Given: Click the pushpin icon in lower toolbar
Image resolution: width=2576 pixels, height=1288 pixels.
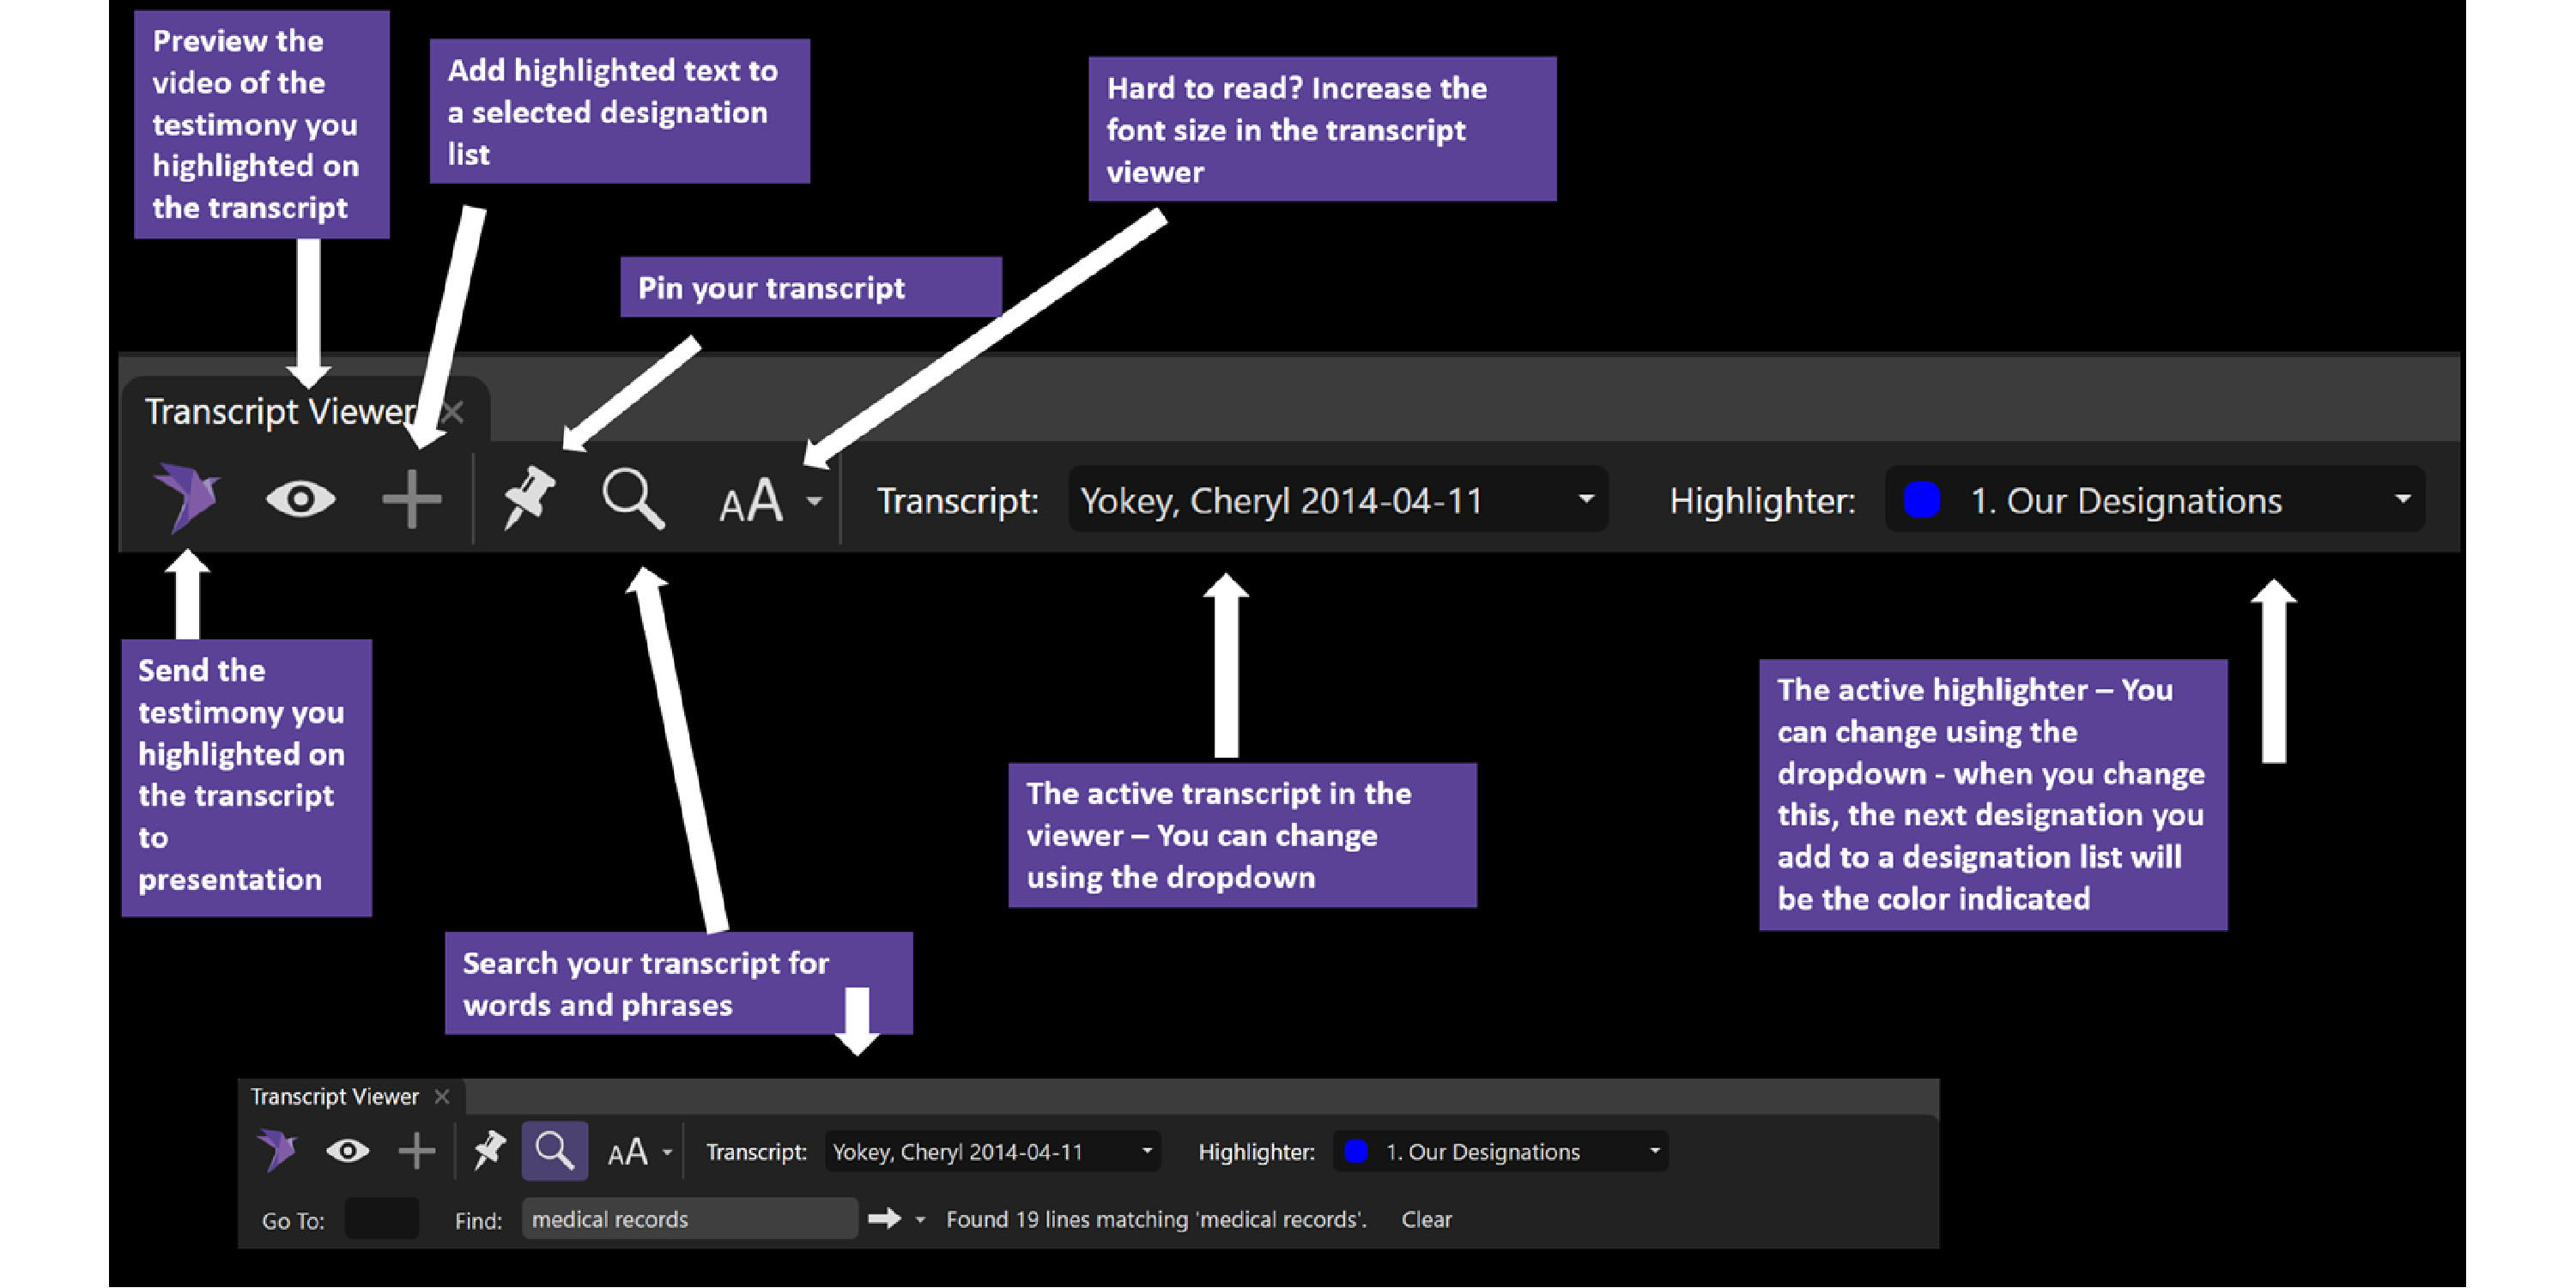Looking at the screenshot, I should pos(489,1151).
